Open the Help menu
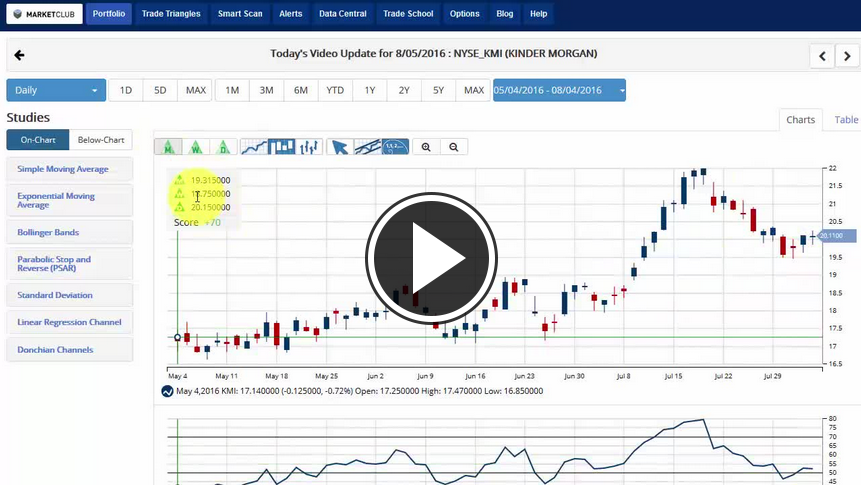This screenshot has width=861, height=485. coord(538,14)
